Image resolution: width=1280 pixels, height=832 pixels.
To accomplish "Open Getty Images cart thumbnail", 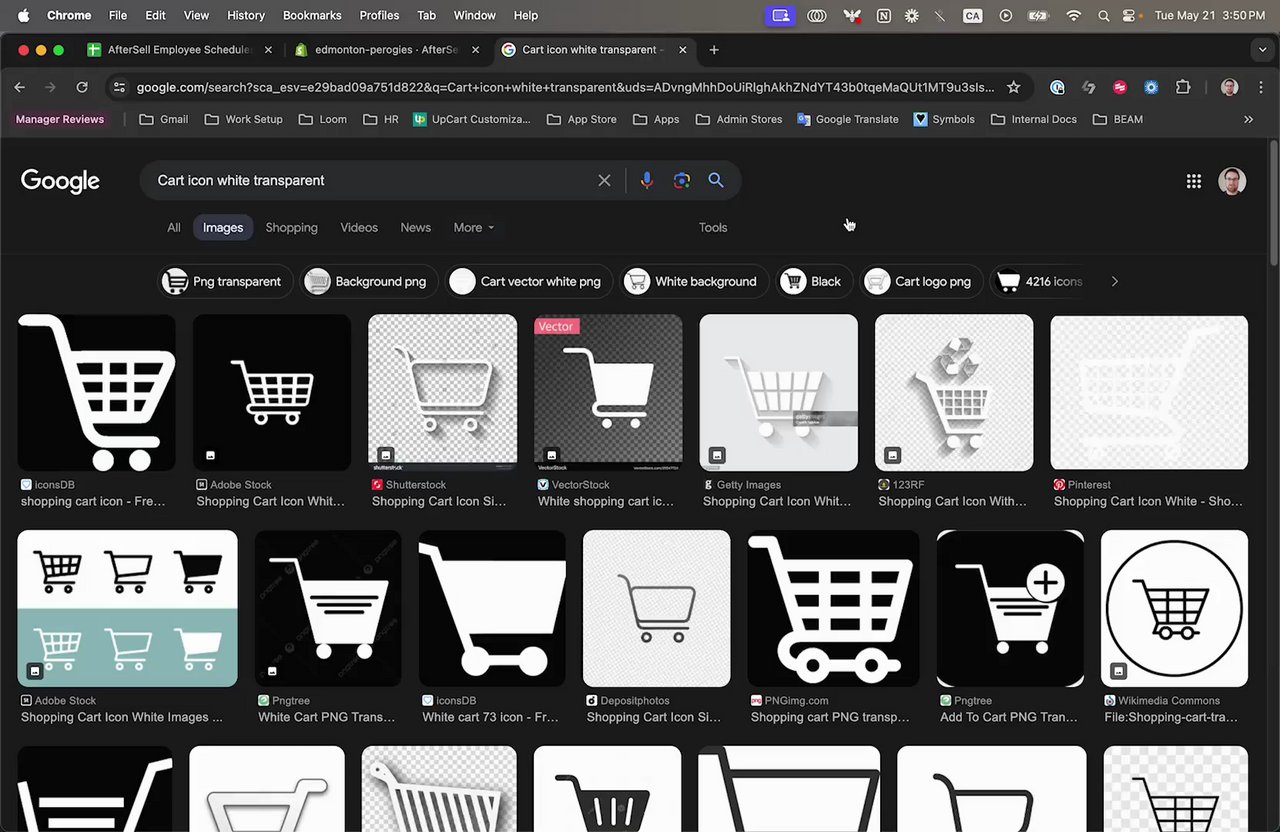I will point(778,393).
